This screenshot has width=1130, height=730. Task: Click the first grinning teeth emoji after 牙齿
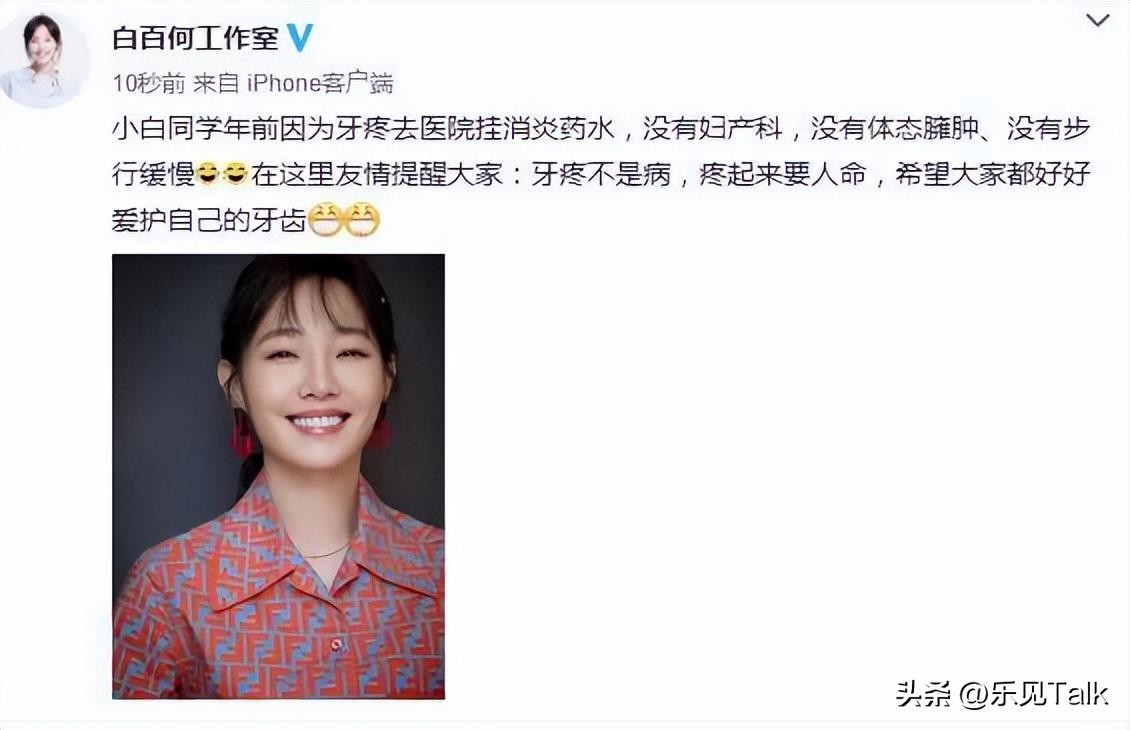pos(325,220)
